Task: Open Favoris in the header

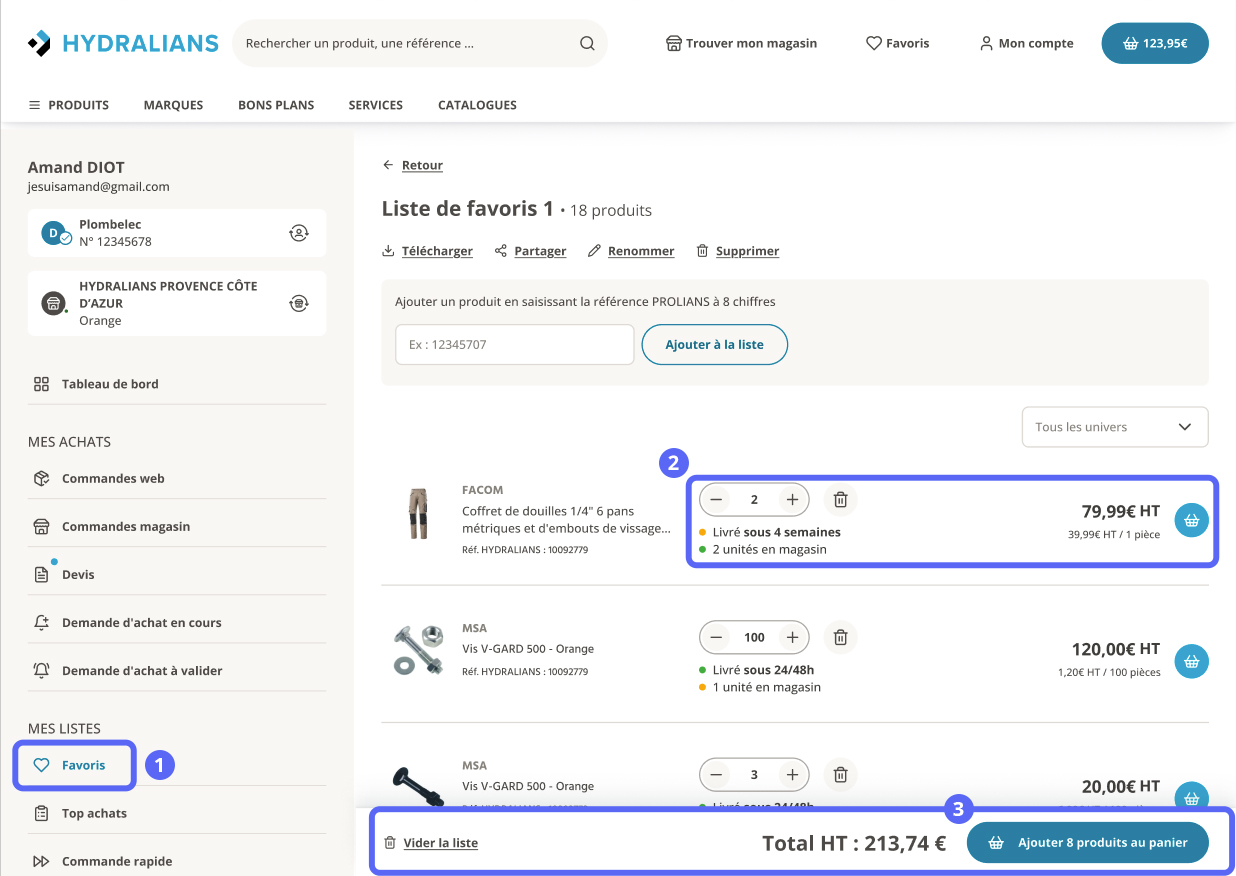Action: (x=897, y=43)
